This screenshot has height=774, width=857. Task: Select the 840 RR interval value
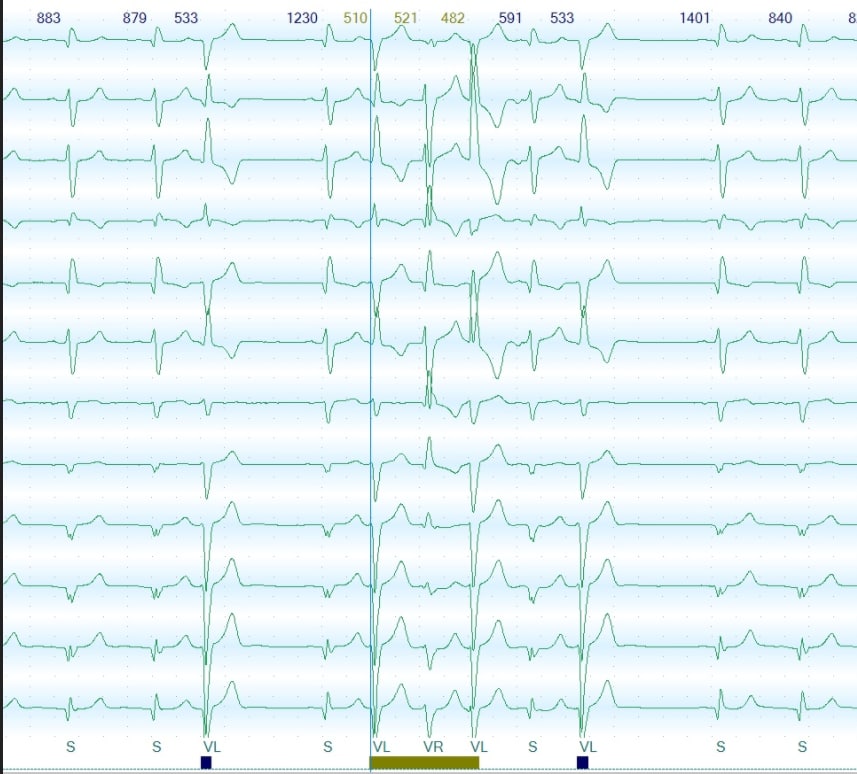click(x=780, y=18)
